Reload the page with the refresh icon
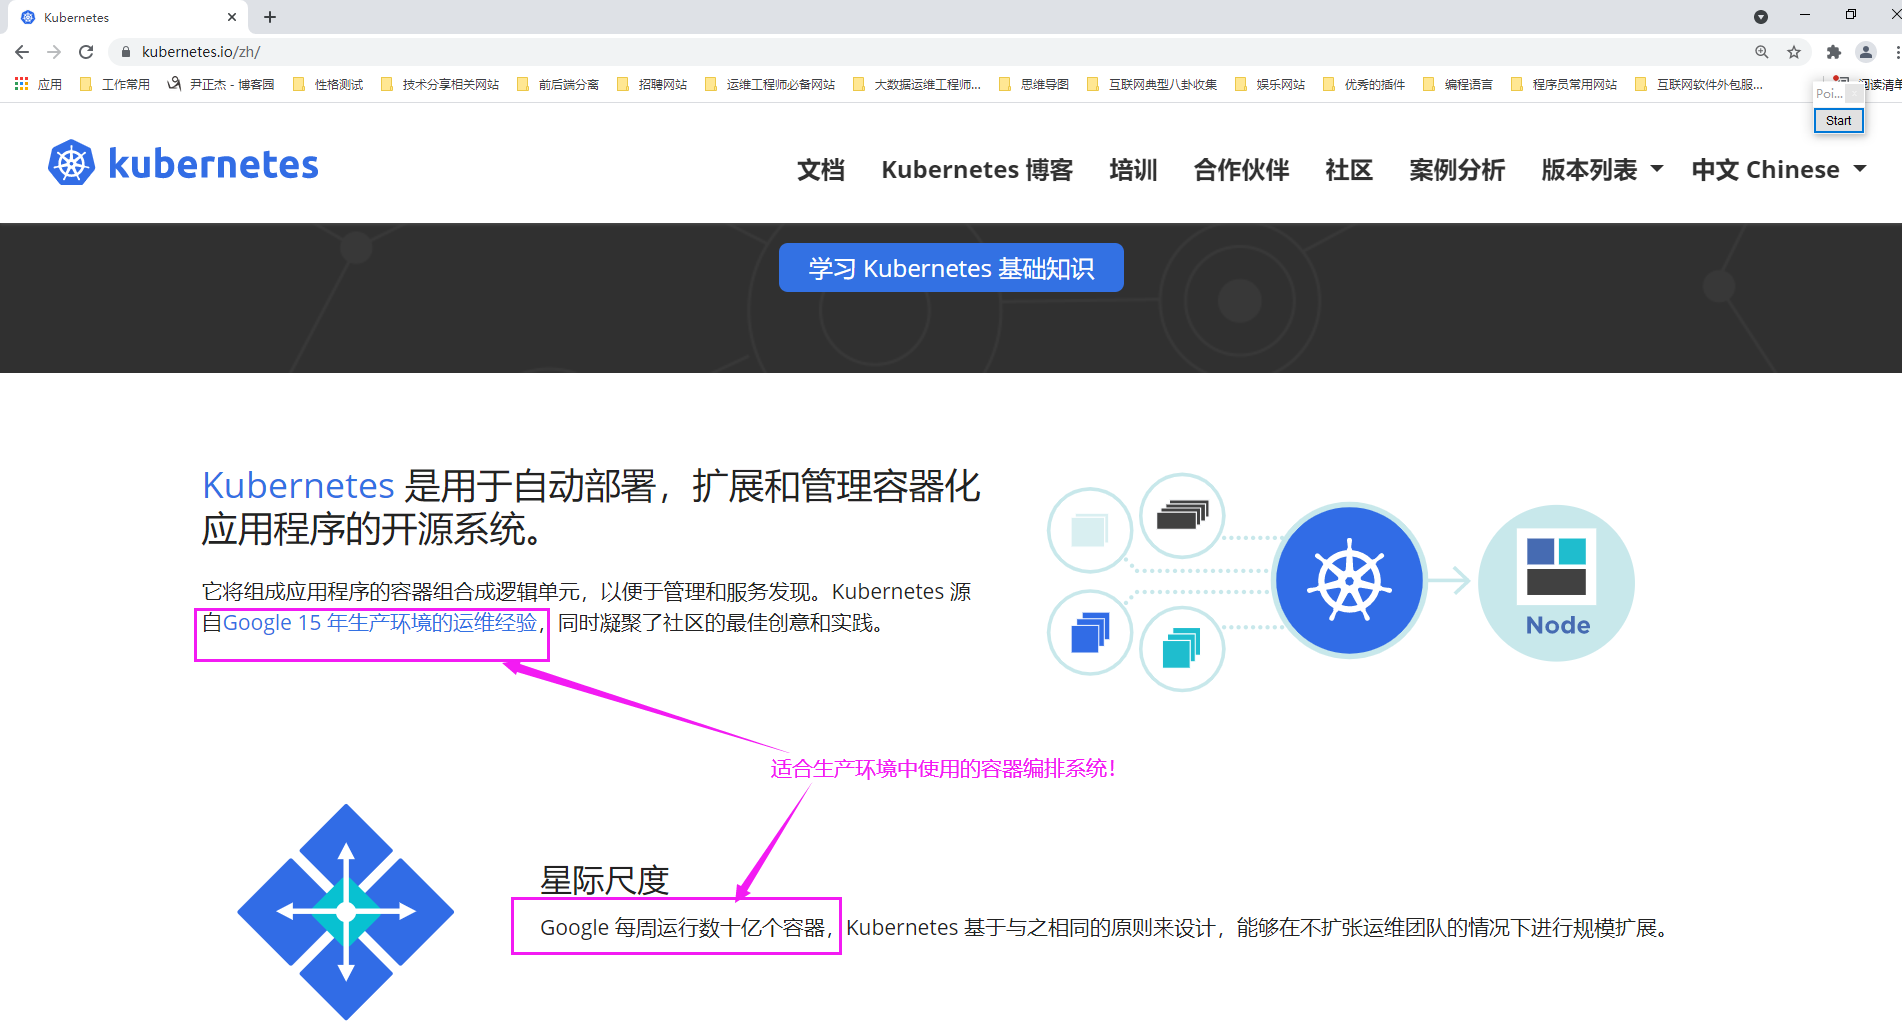 pos(86,52)
